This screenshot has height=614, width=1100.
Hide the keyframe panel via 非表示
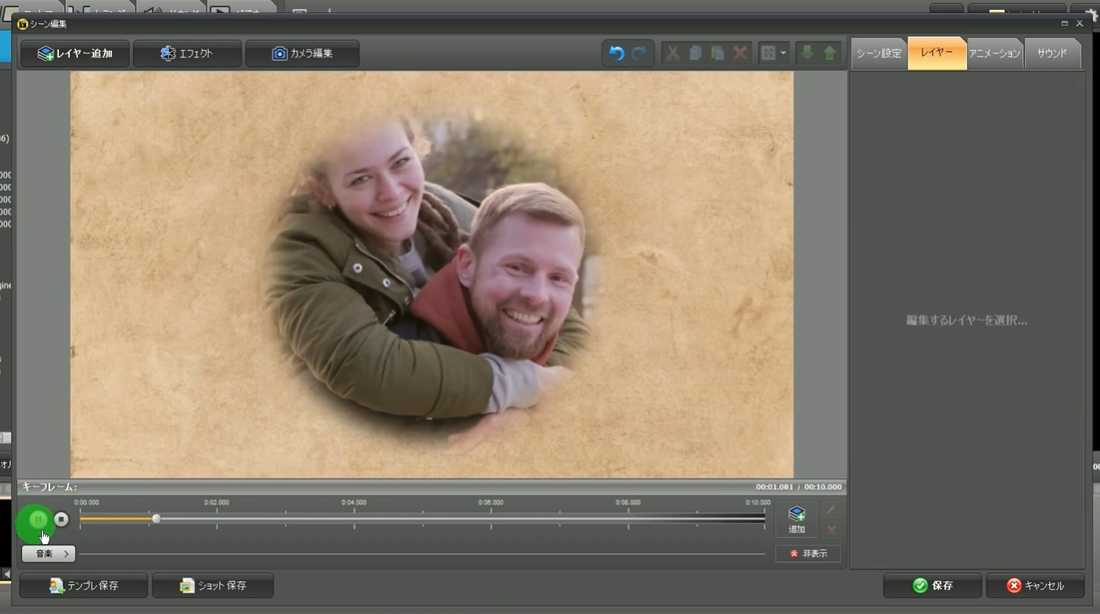808,553
